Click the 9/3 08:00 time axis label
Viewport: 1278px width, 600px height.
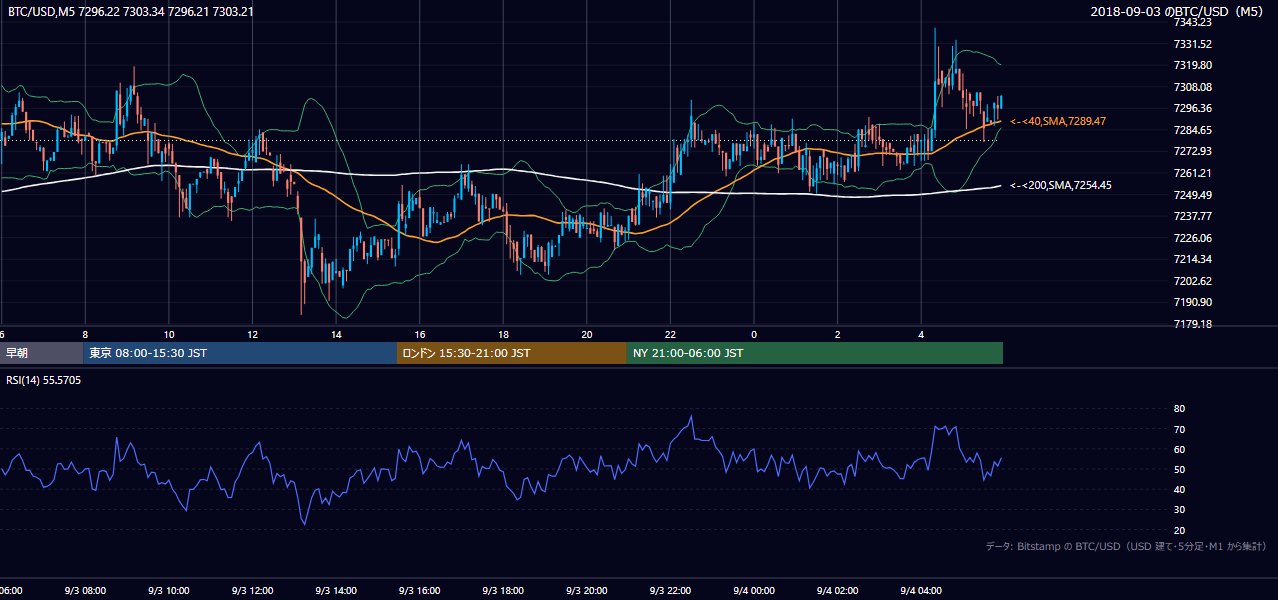85,591
